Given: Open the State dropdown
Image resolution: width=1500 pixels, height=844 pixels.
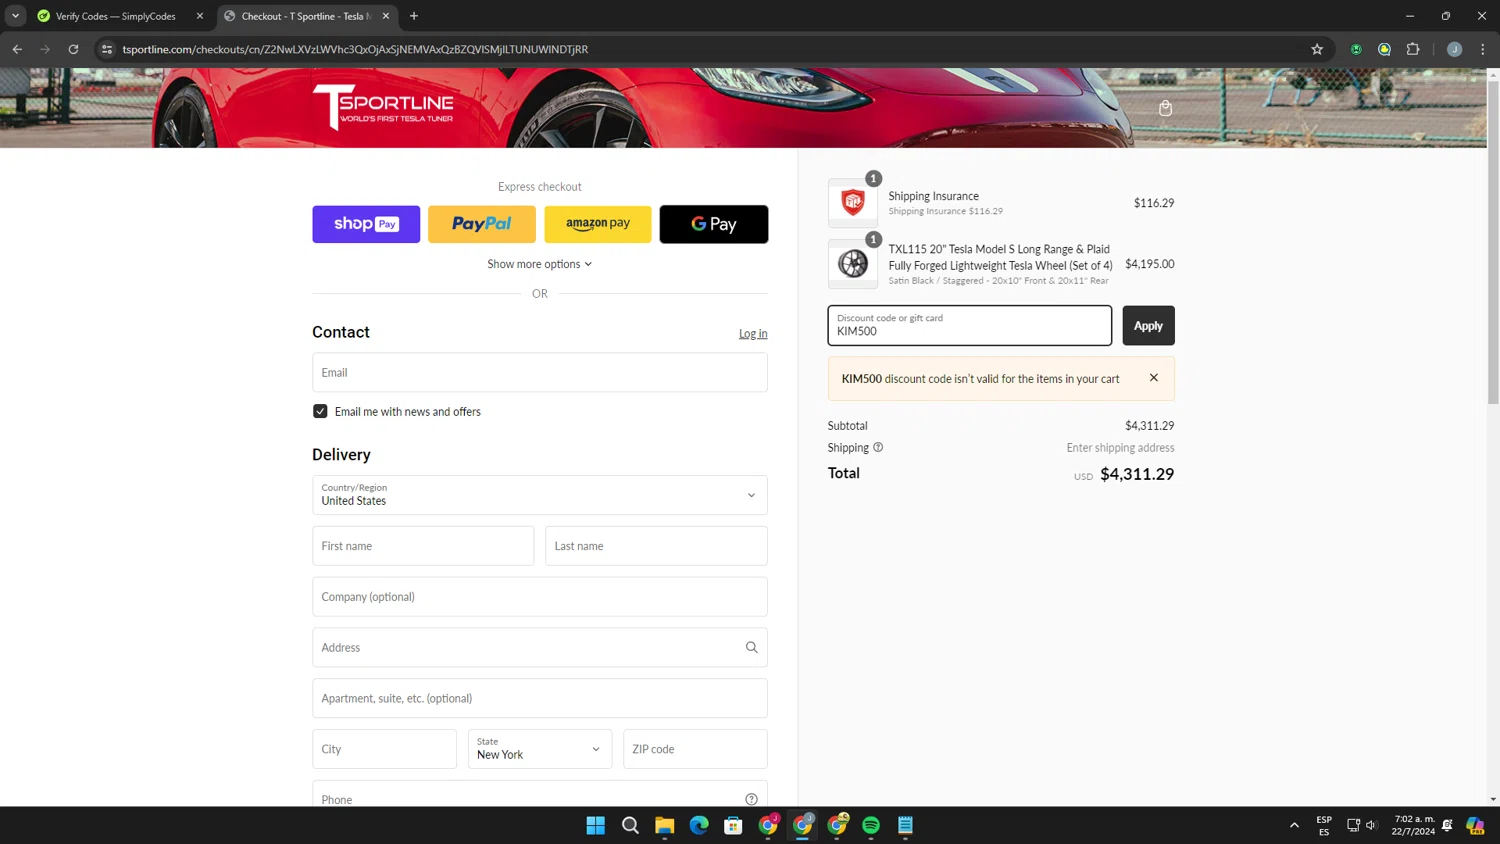Looking at the screenshot, I should (540, 749).
